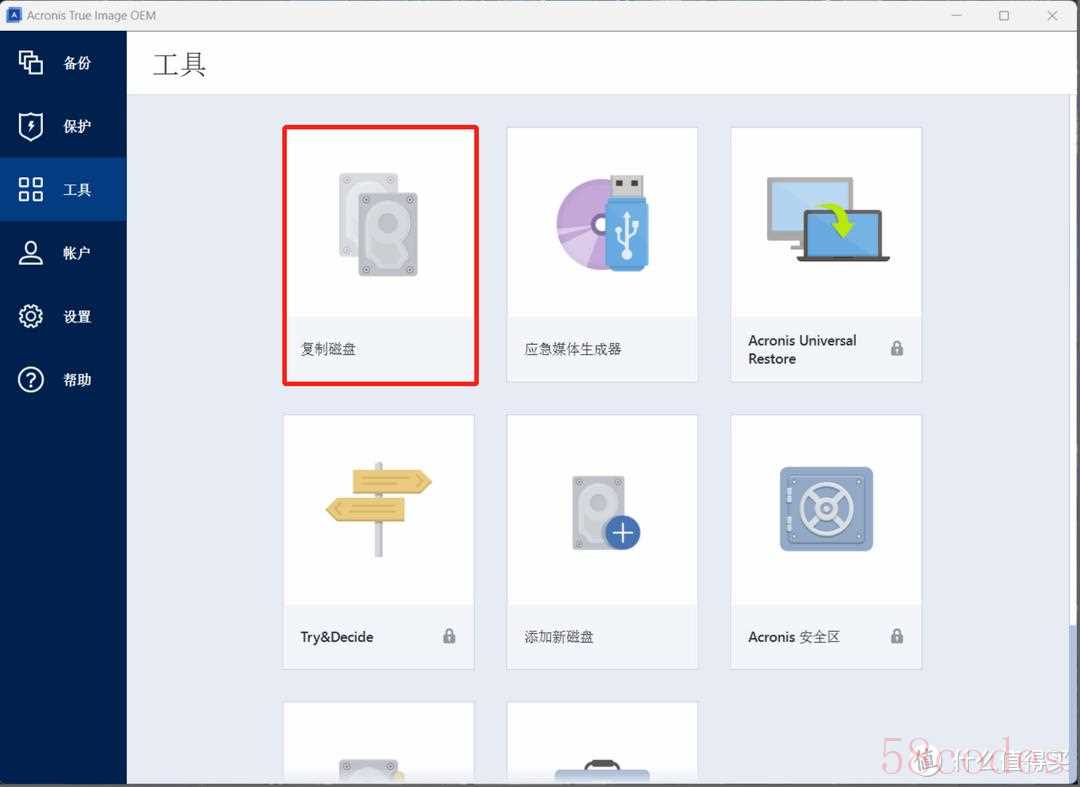
Task: Maximize the Acronis True Image window
Action: click(x=1004, y=15)
